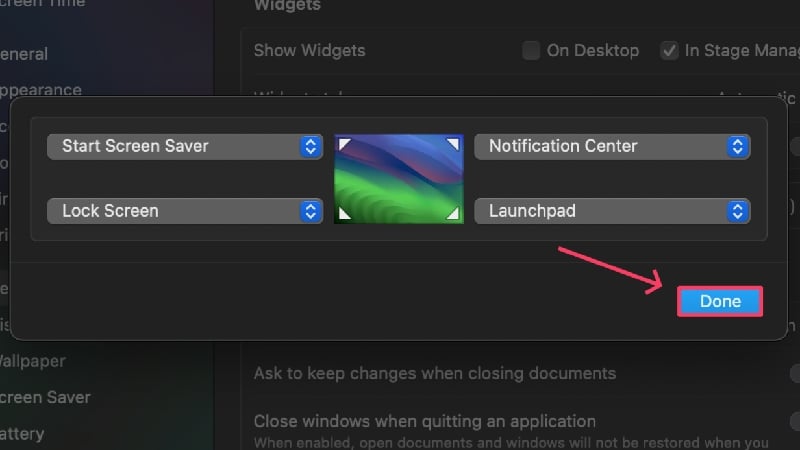Click 'Close windows when quitting an application' text

click(424, 421)
